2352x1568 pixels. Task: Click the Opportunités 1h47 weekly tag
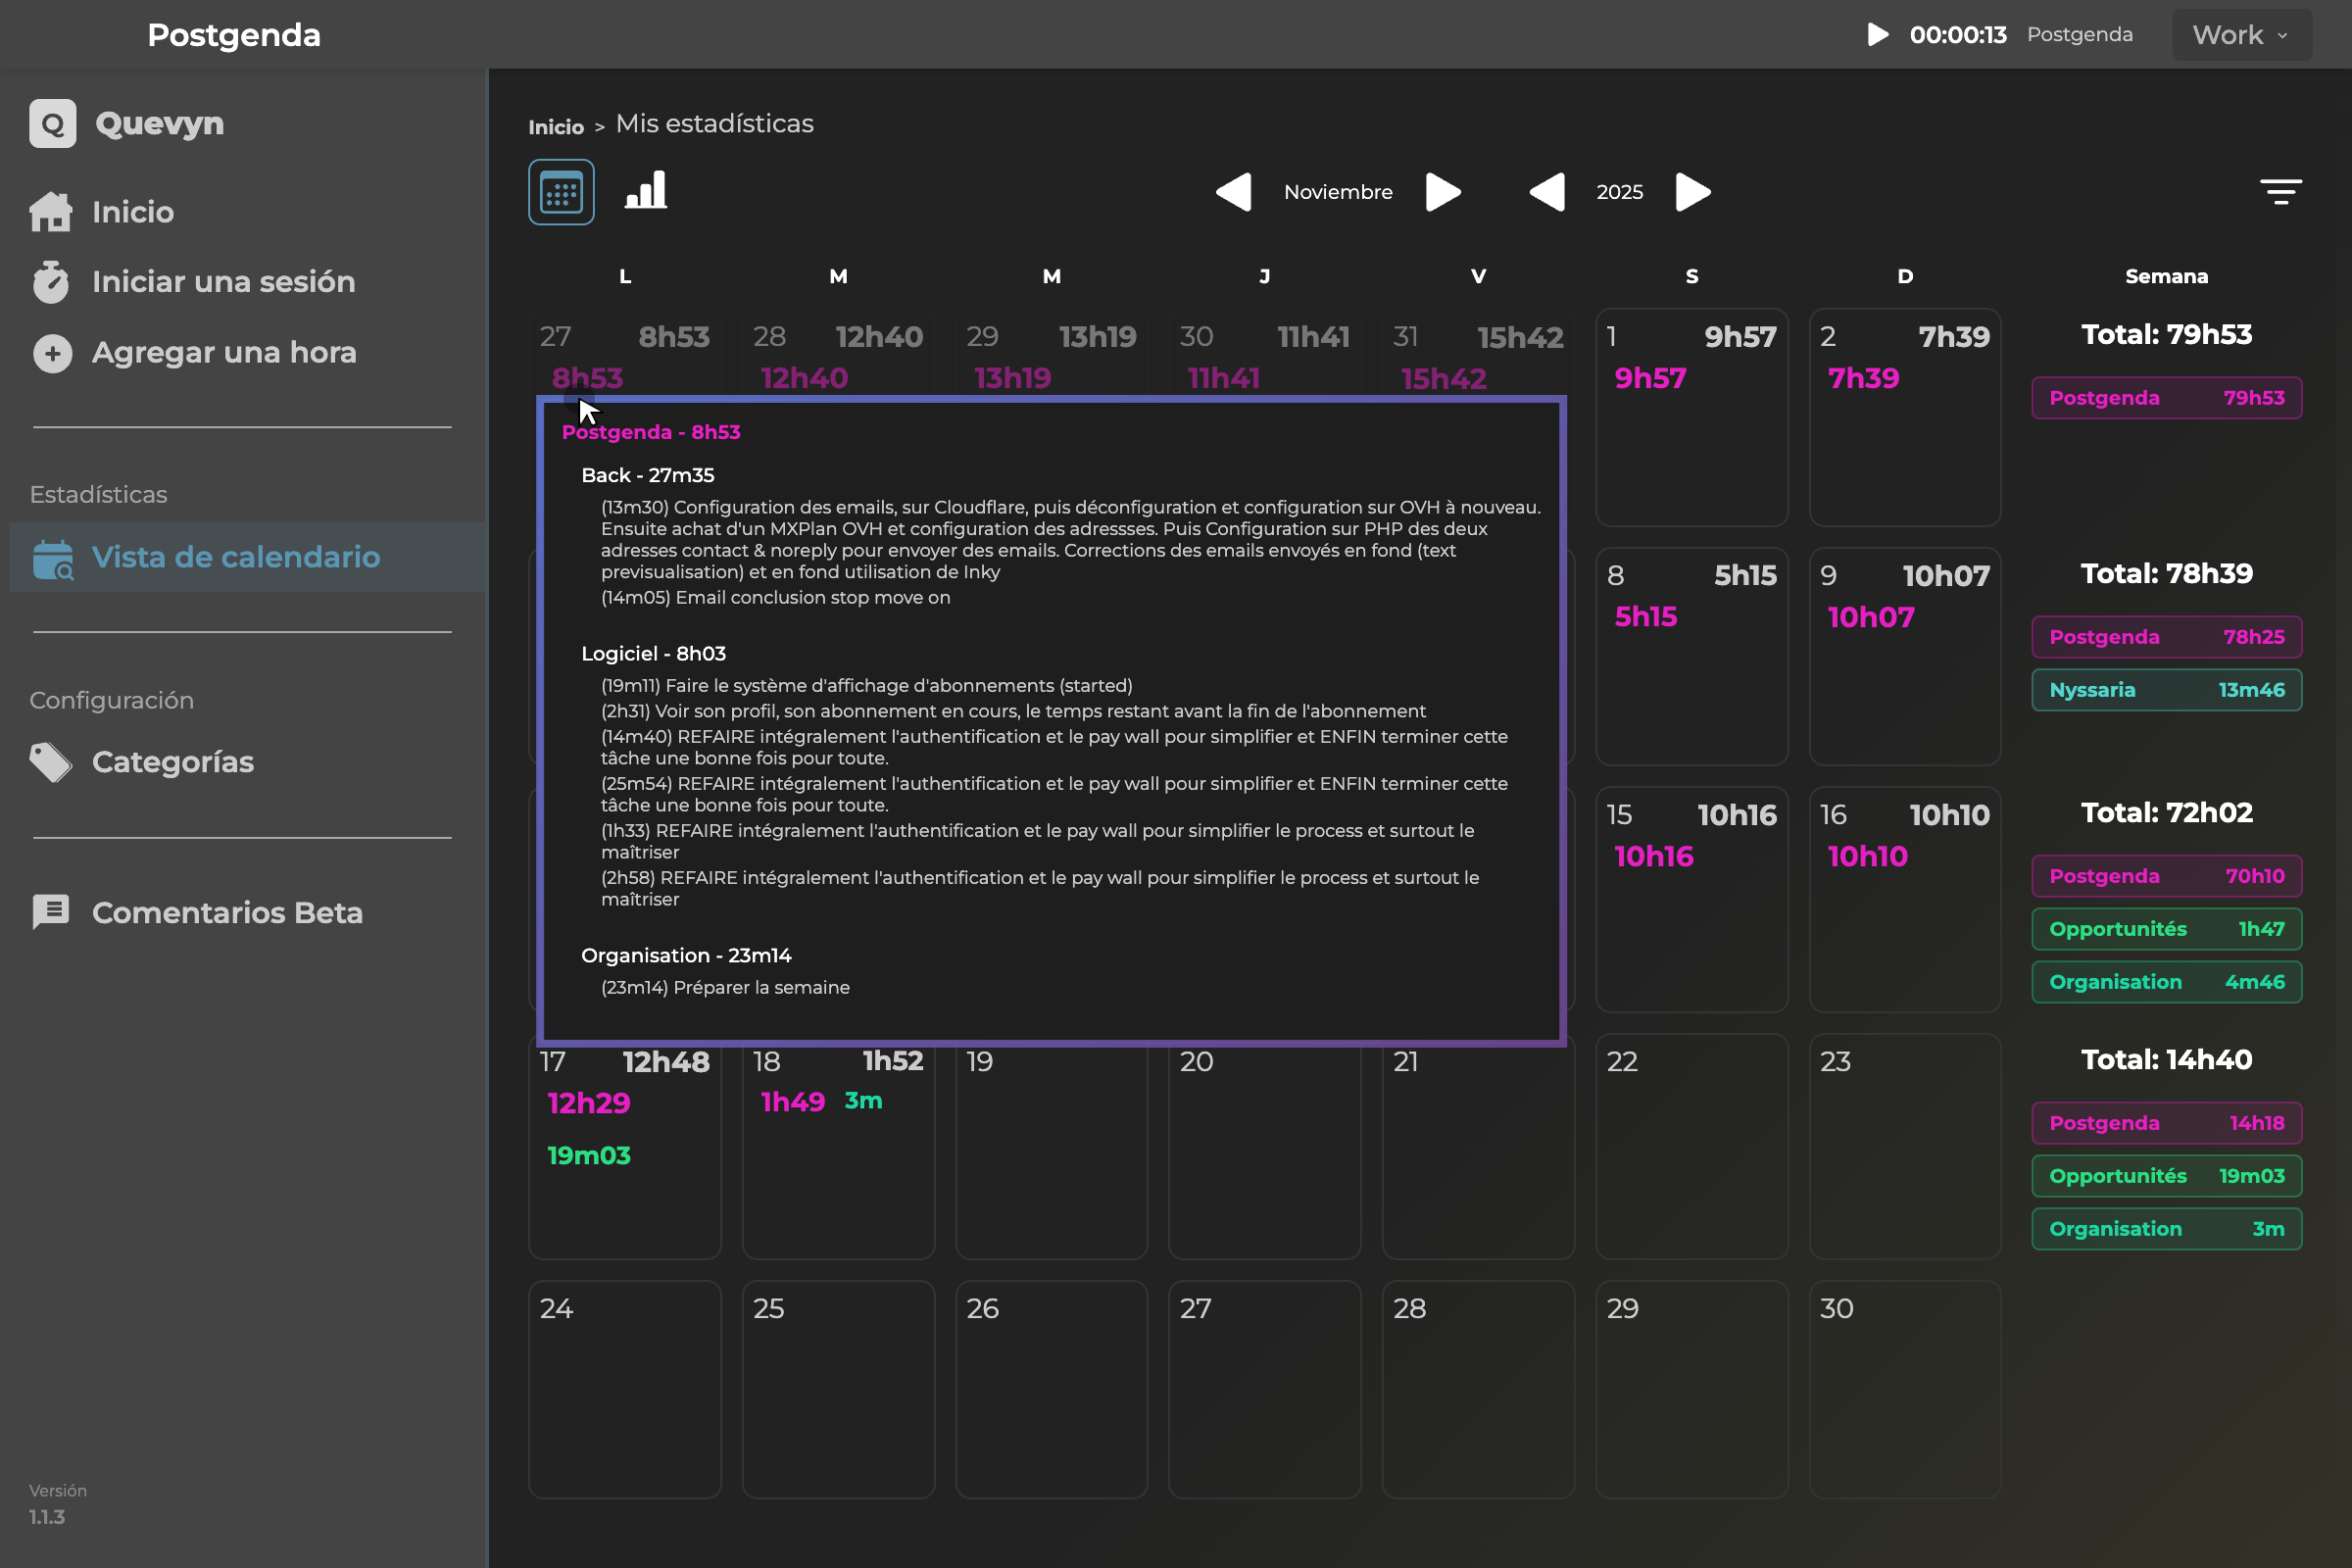point(2166,929)
